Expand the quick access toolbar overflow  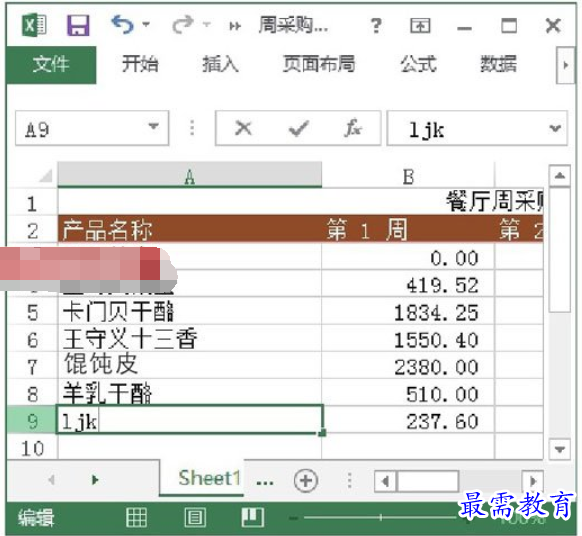[x=235, y=26]
